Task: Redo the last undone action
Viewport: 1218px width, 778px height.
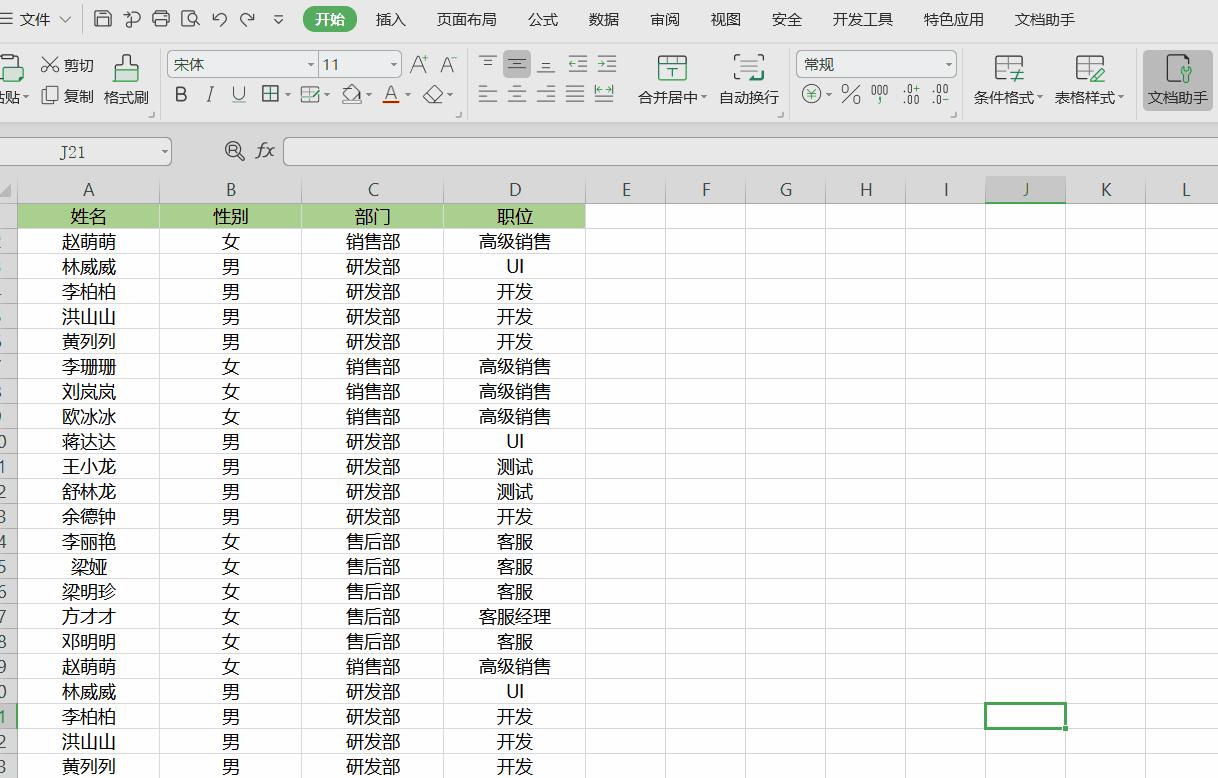Action: pyautogui.click(x=248, y=19)
